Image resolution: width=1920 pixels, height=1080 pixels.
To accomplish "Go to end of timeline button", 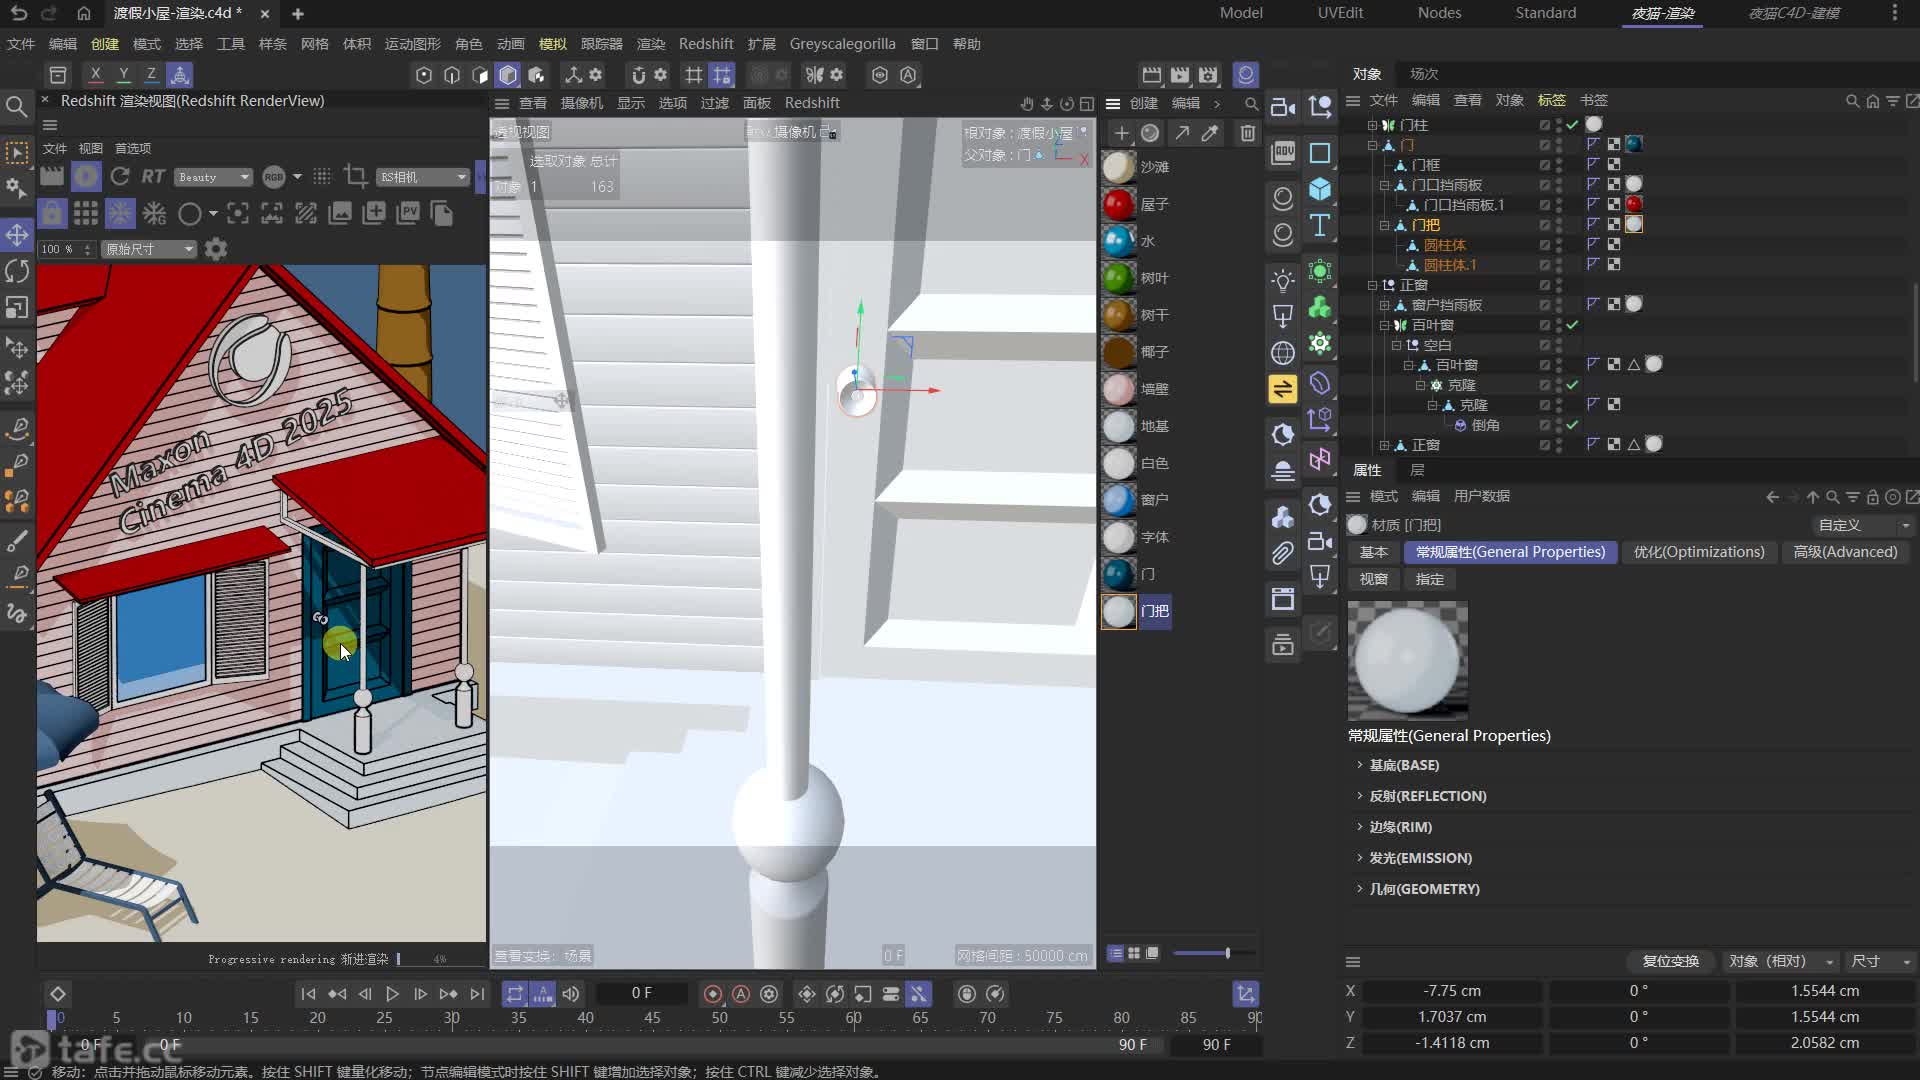I will [x=477, y=993].
